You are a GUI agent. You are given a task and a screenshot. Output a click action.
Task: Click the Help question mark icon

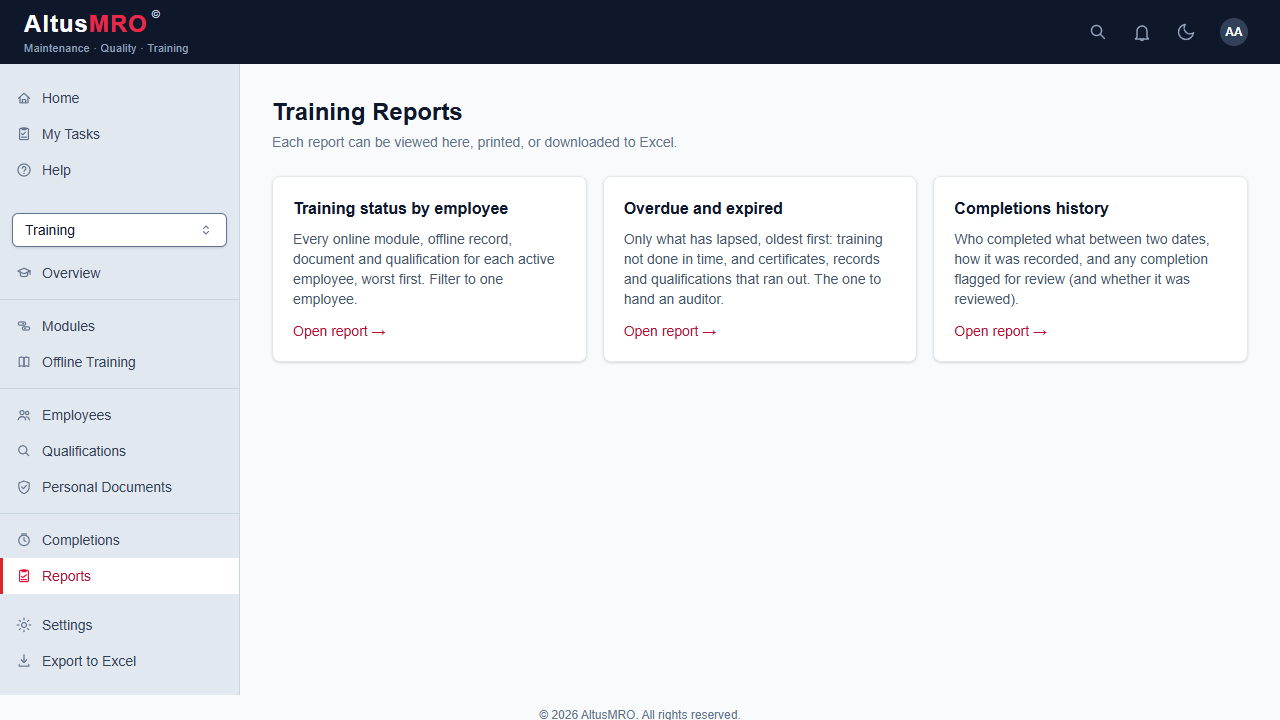(x=24, y=170)
